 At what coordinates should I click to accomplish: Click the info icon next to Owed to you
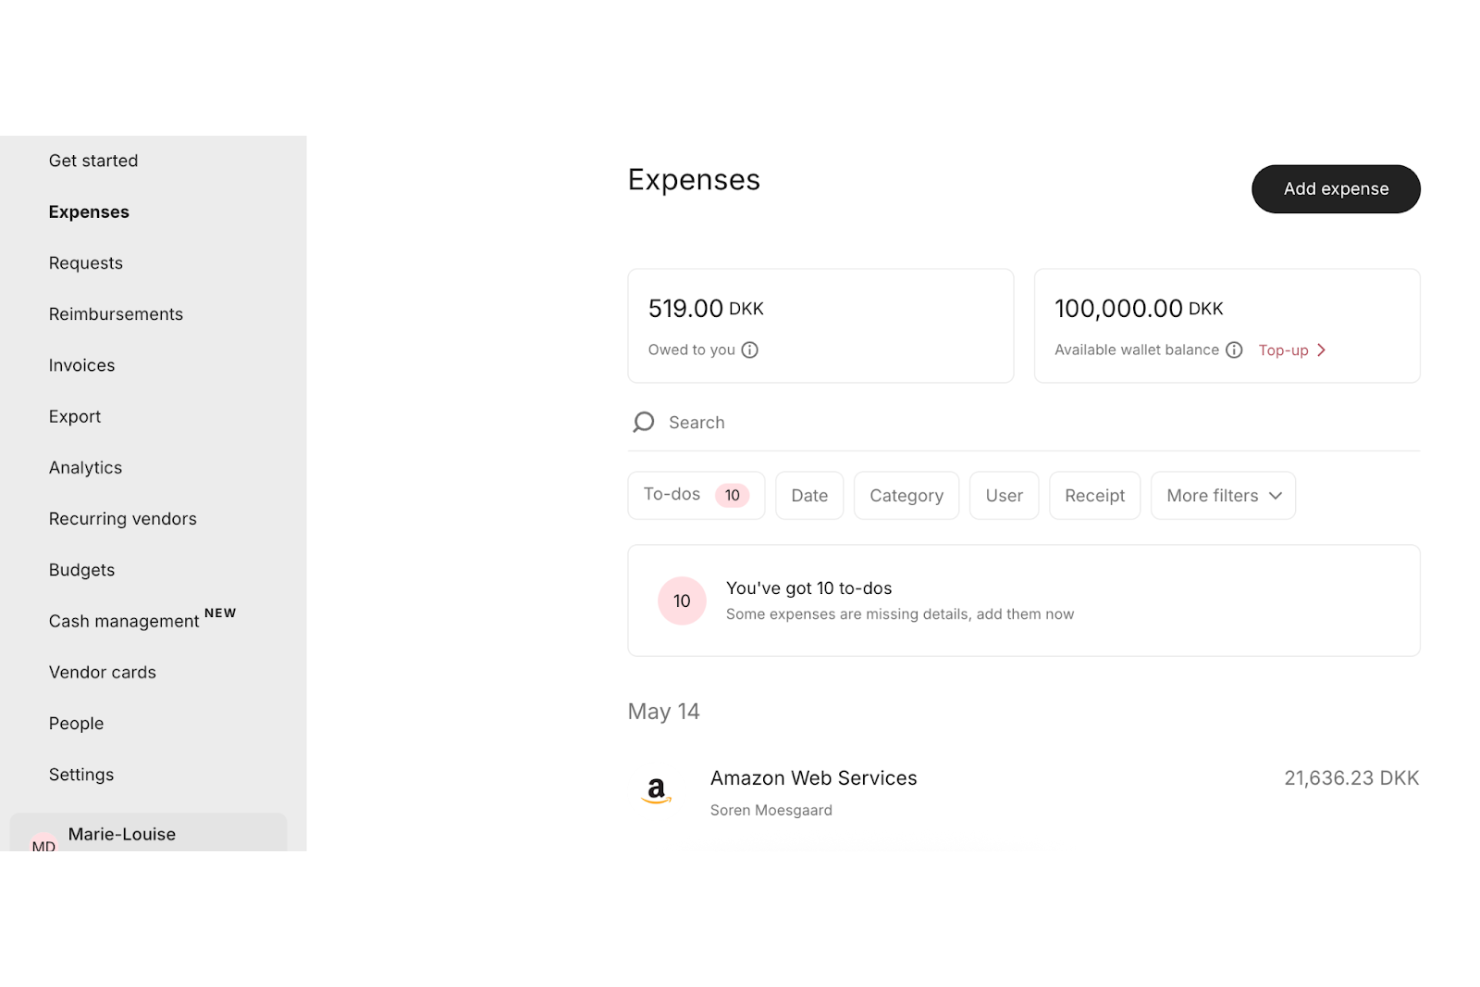pos(750,350)
